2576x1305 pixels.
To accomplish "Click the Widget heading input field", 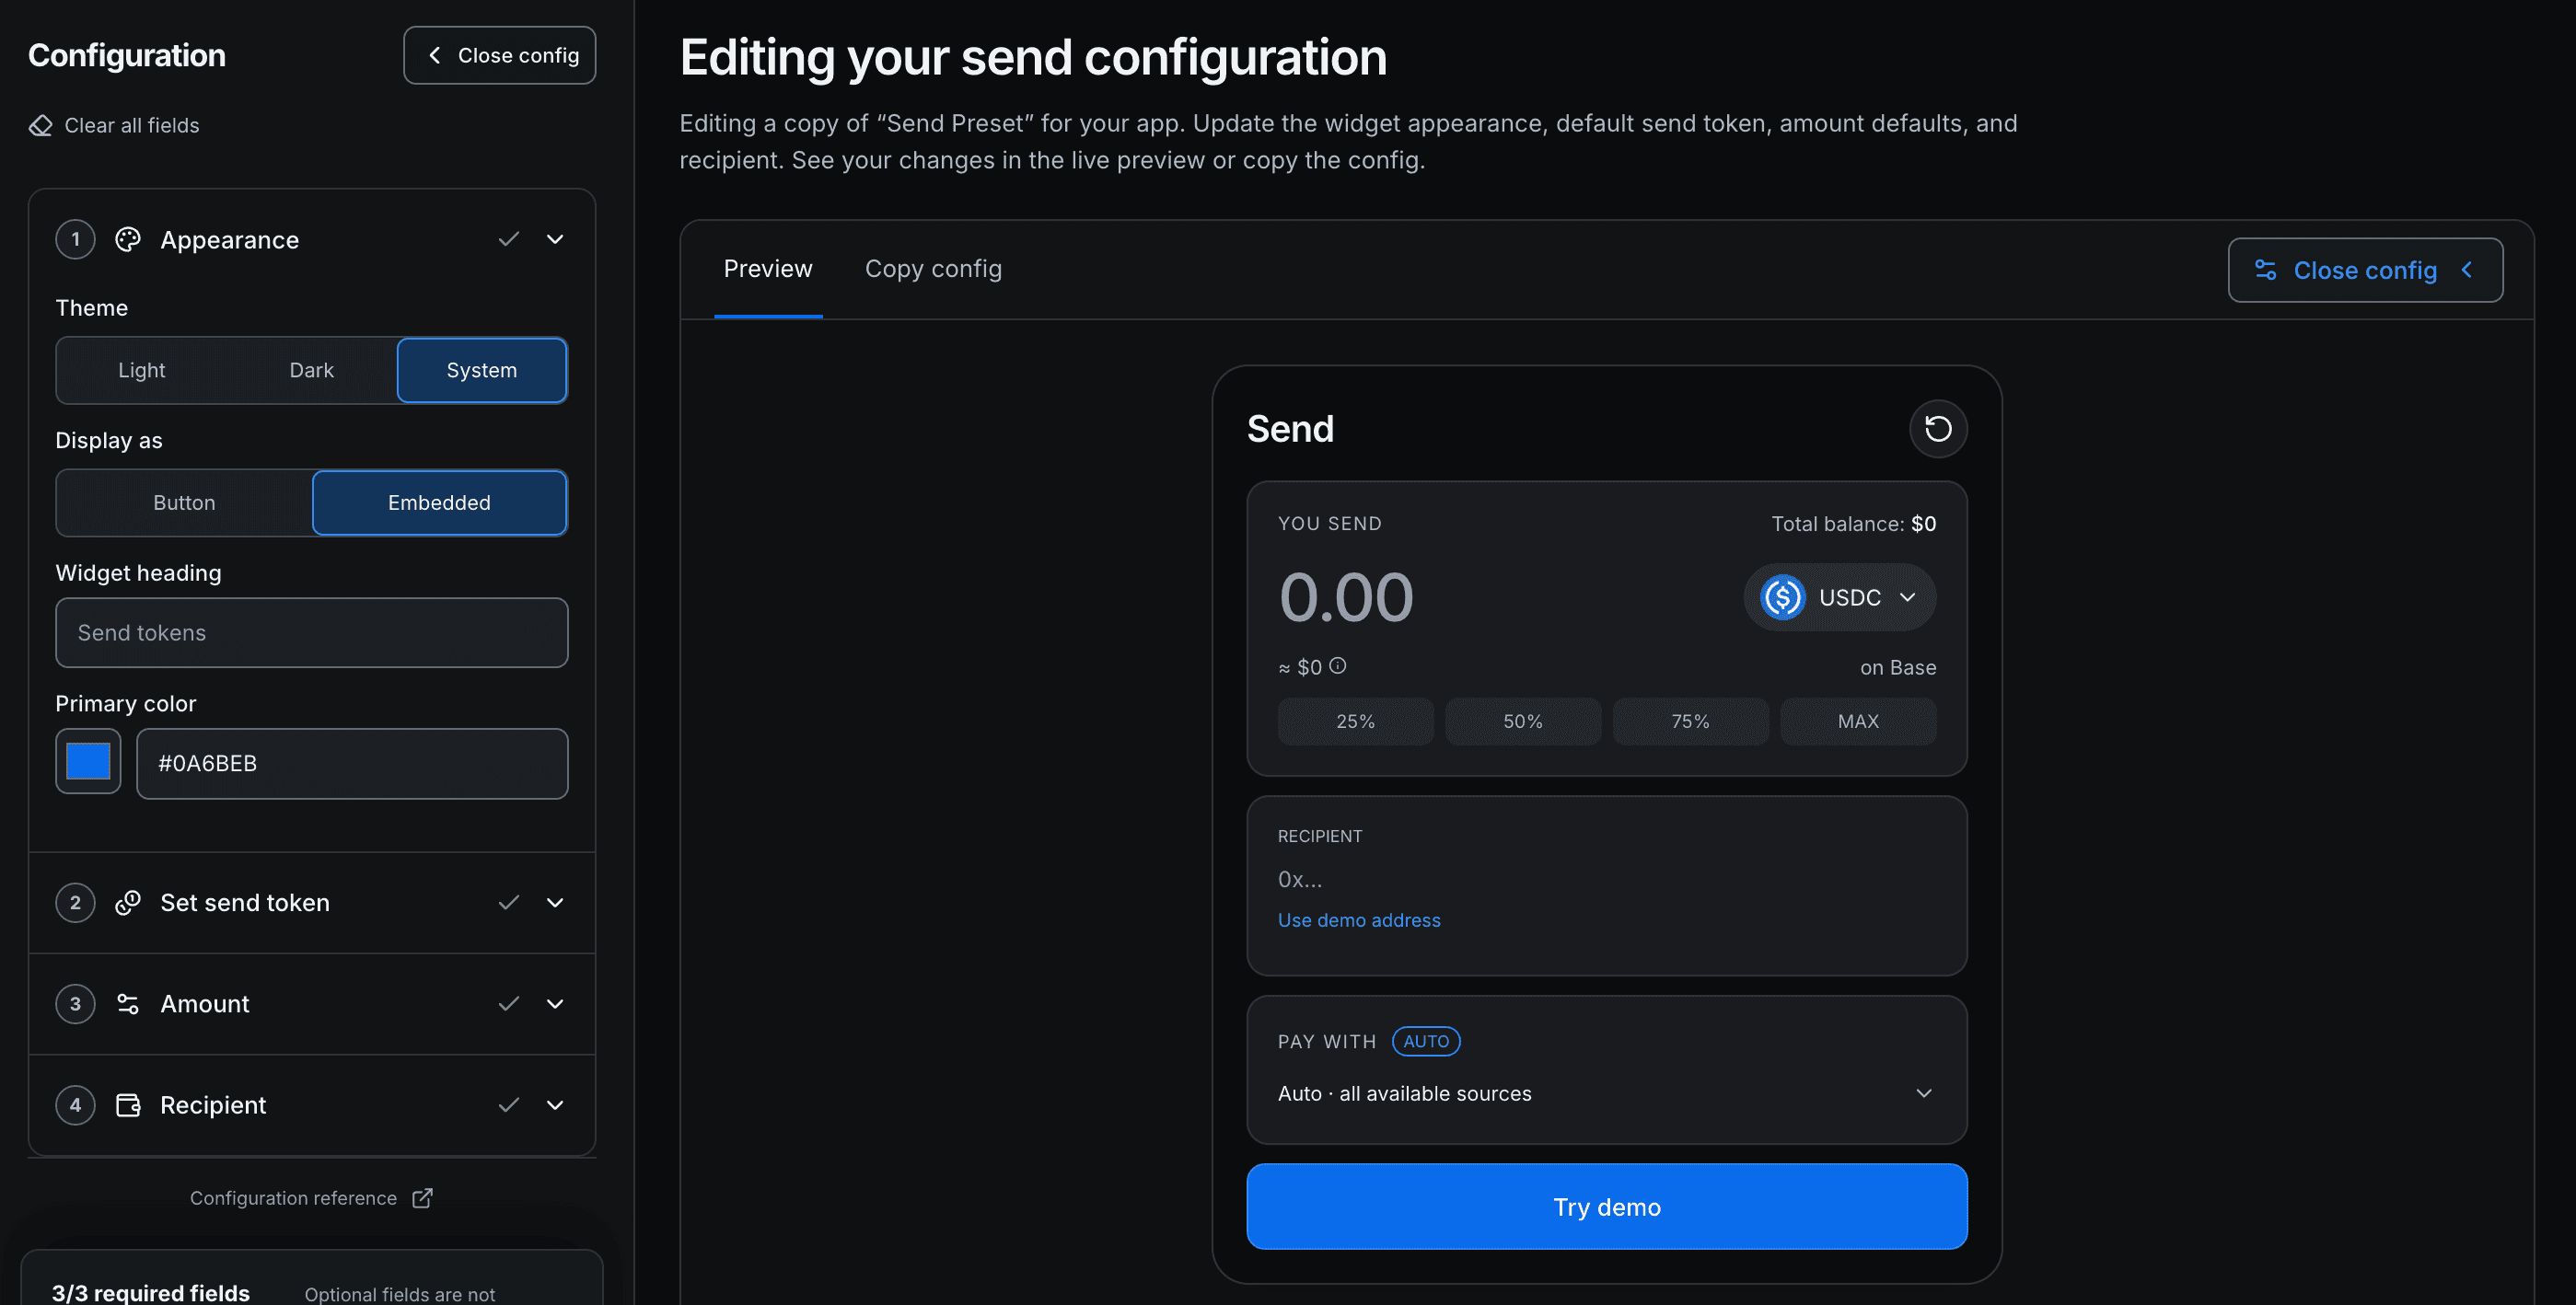I will click(x=311, y=632).
